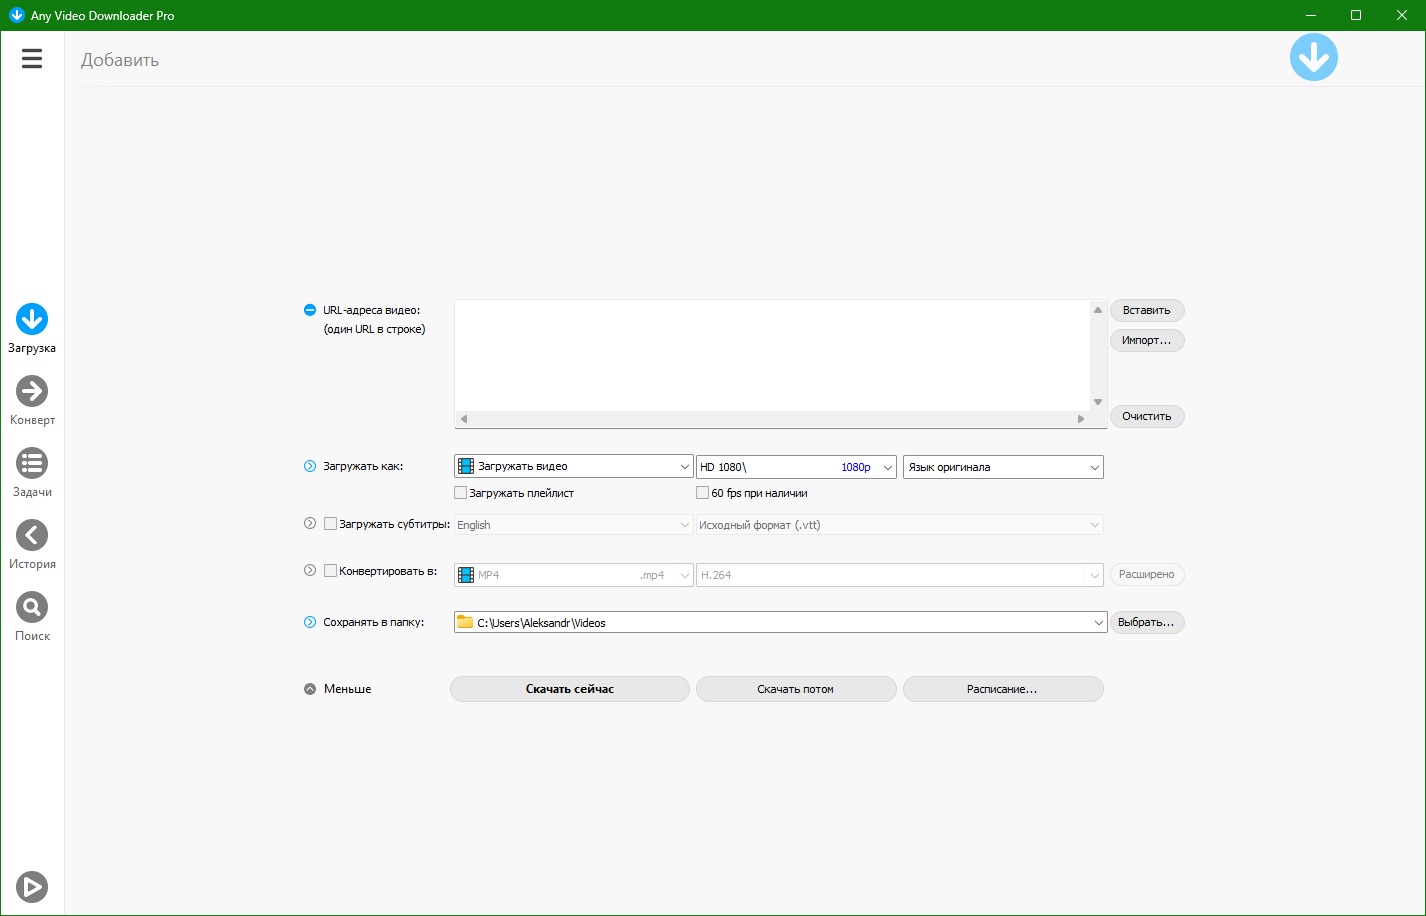Collapse options with the Меньше expander
Screen dimensions: 1426x916
(311, 689)
